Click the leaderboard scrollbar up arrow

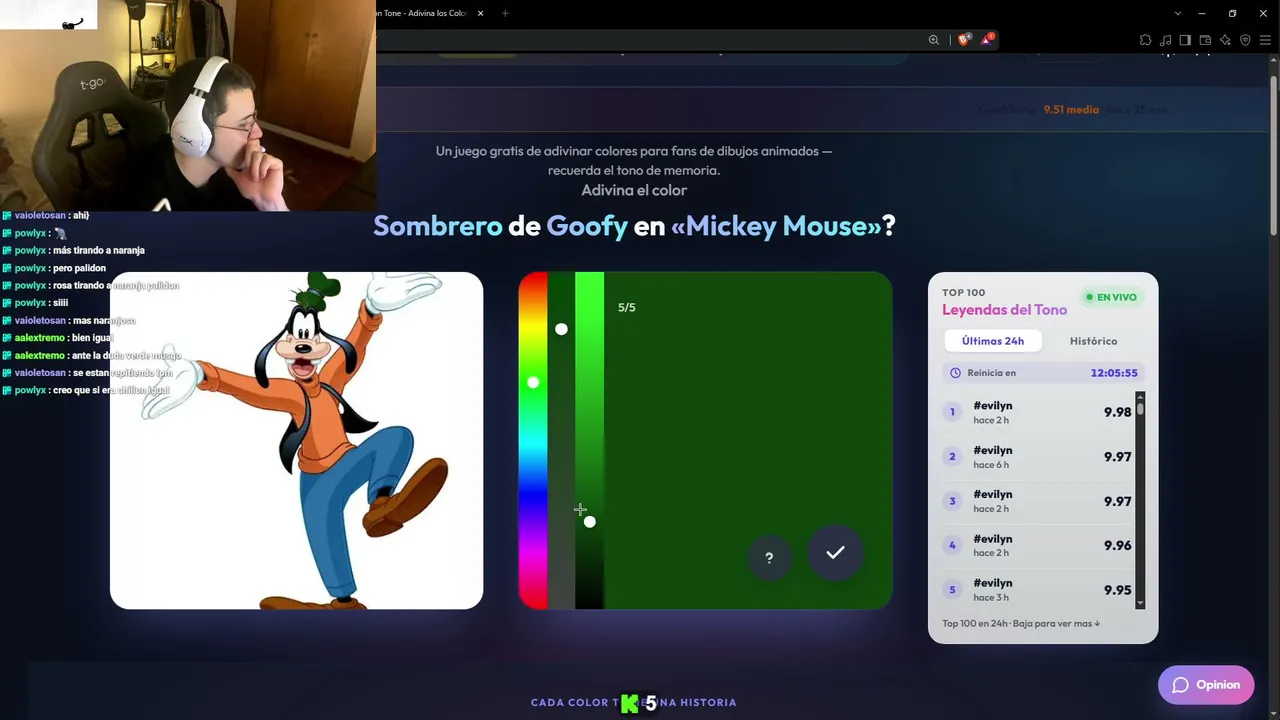coord(1140,397)
